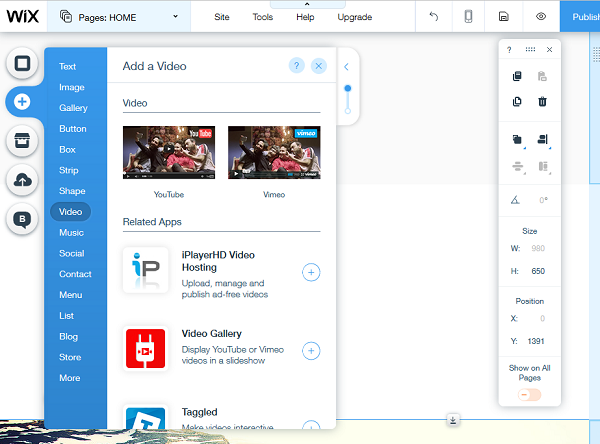Close the editor toolbox panel
The height and width of the screenshot is (444, 600).
(x=549, y=49)
